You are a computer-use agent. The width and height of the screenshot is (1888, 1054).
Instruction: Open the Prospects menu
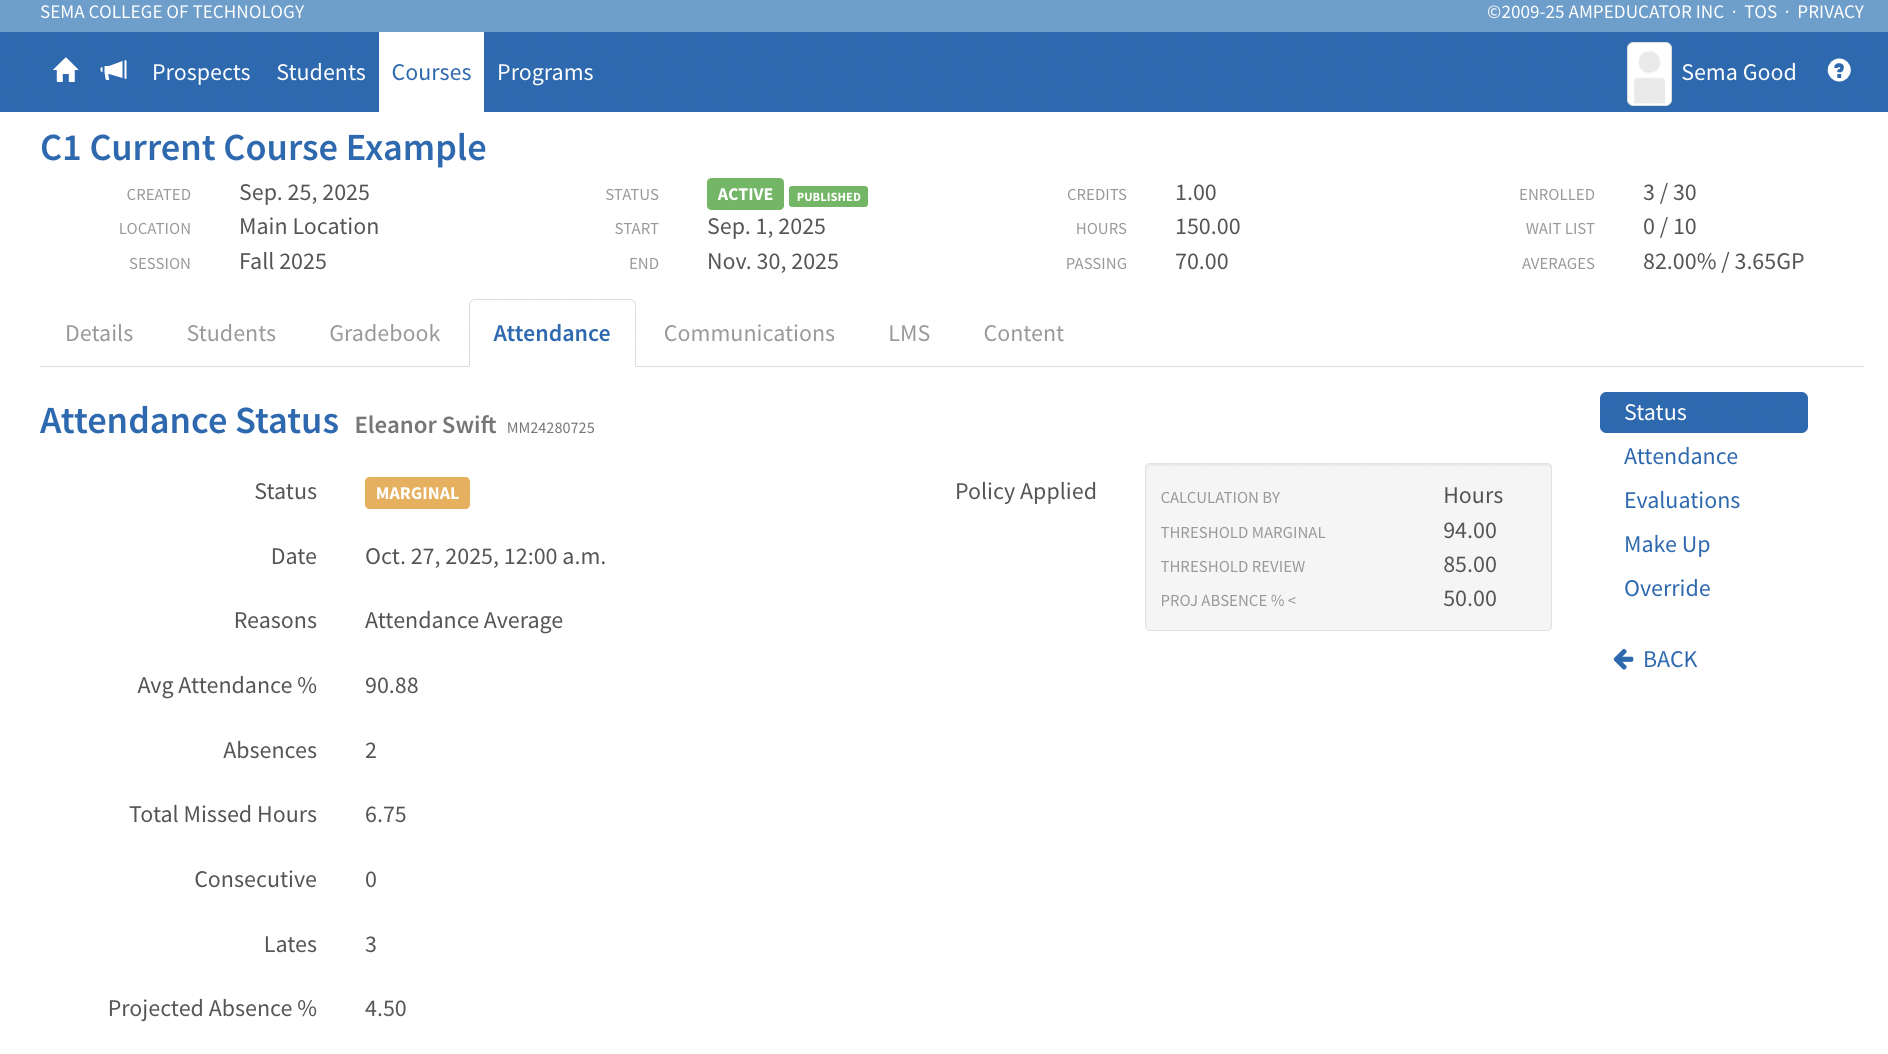click(201, 72)
